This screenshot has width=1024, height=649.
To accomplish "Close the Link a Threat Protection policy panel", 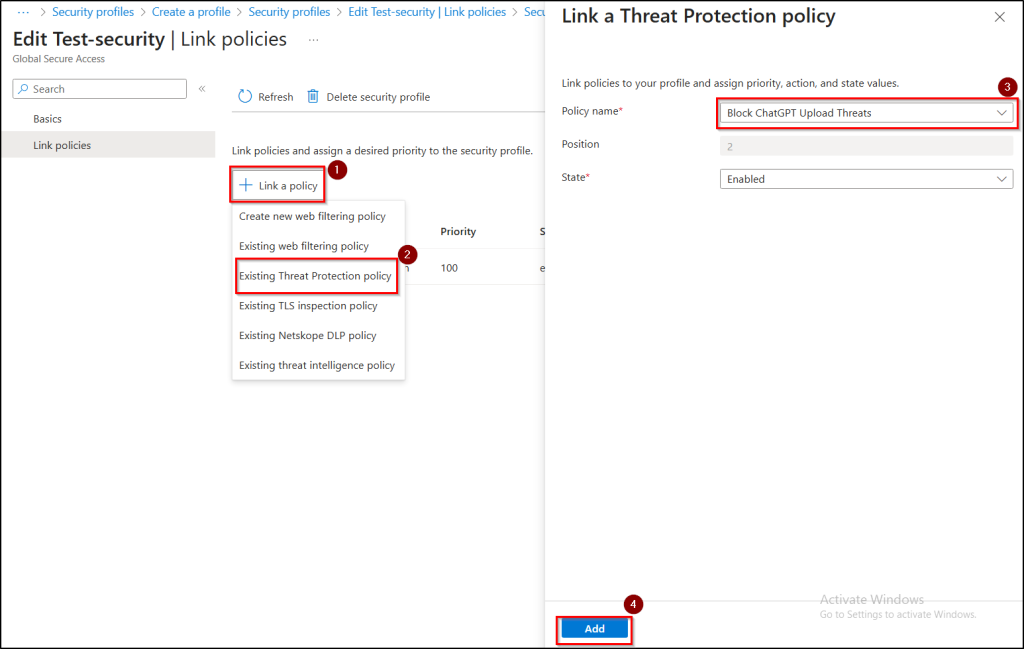I will coord(999,17).
